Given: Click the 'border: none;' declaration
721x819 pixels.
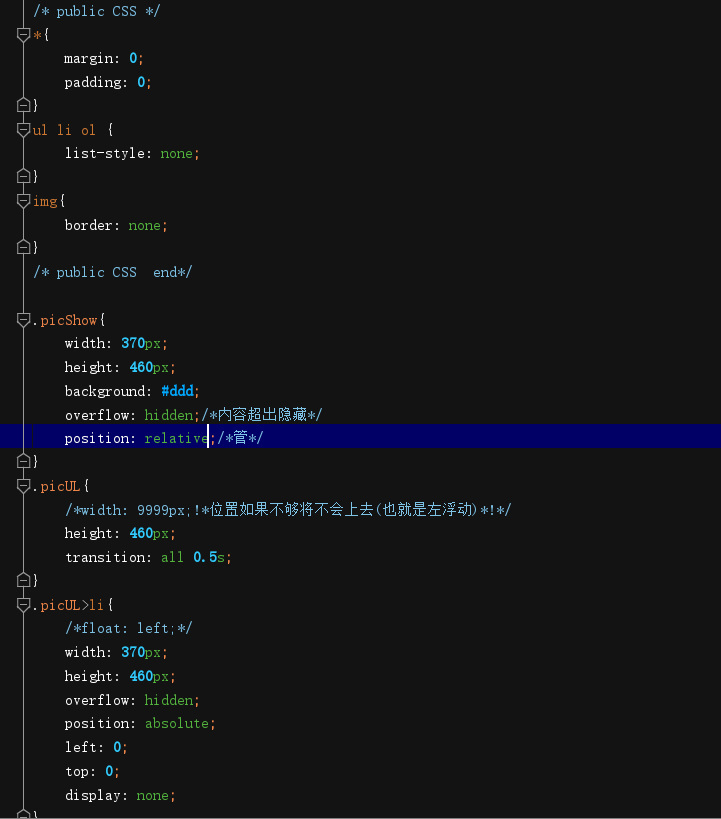Looking at the screenshot, I should (116, 225).
